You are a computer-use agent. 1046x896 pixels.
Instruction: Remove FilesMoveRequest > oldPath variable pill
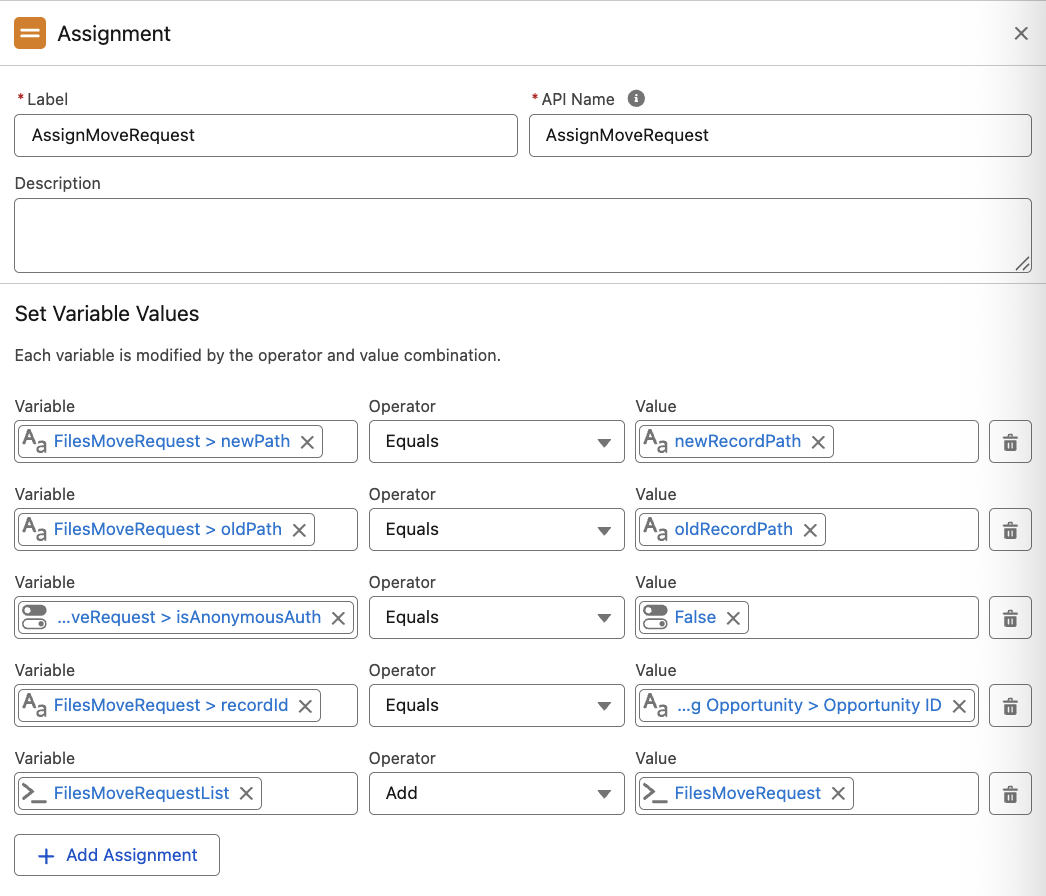point(299,530)
